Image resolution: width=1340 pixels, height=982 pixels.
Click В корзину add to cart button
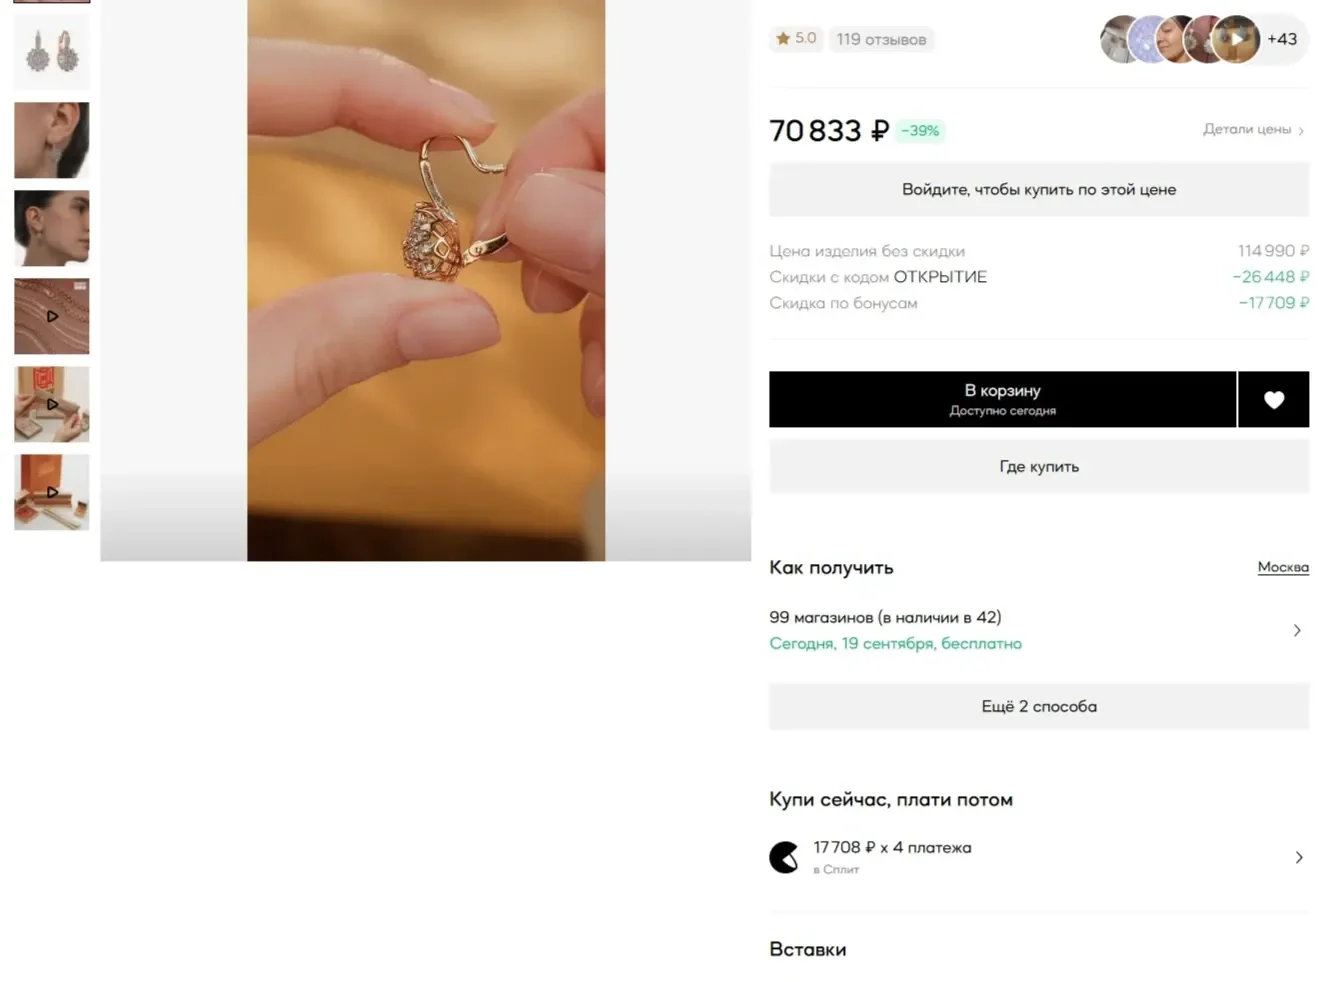tap(1002, 400)
